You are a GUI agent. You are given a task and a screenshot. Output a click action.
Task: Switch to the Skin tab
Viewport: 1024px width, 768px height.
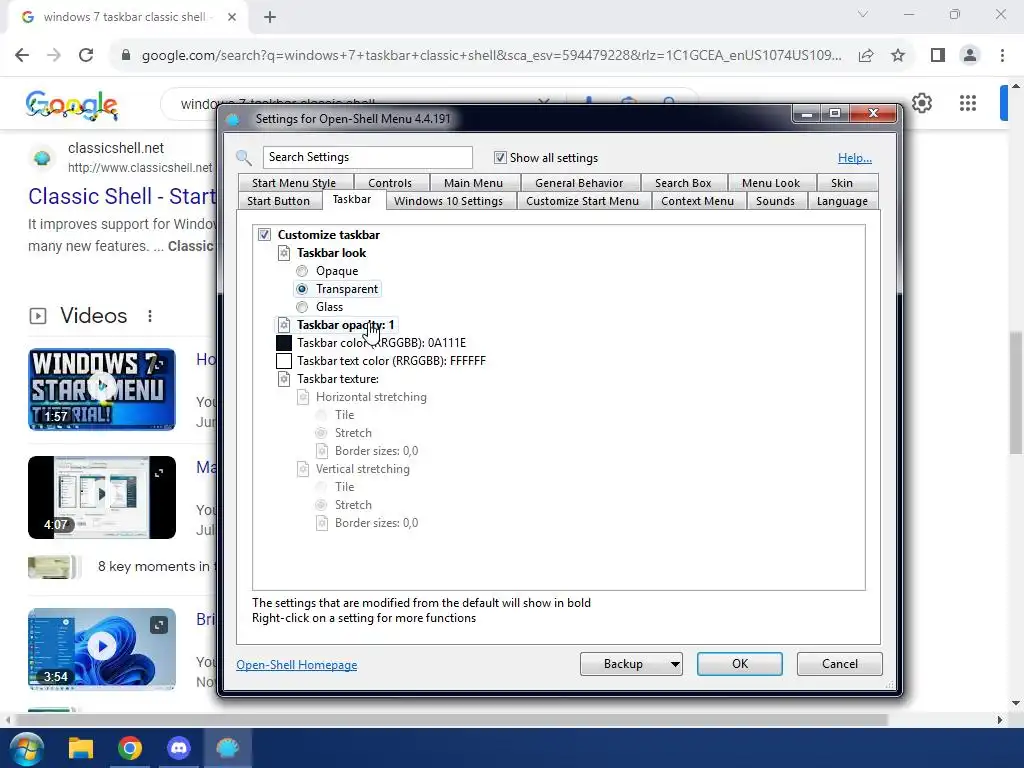pyautogui.click(x=842, y=183)
